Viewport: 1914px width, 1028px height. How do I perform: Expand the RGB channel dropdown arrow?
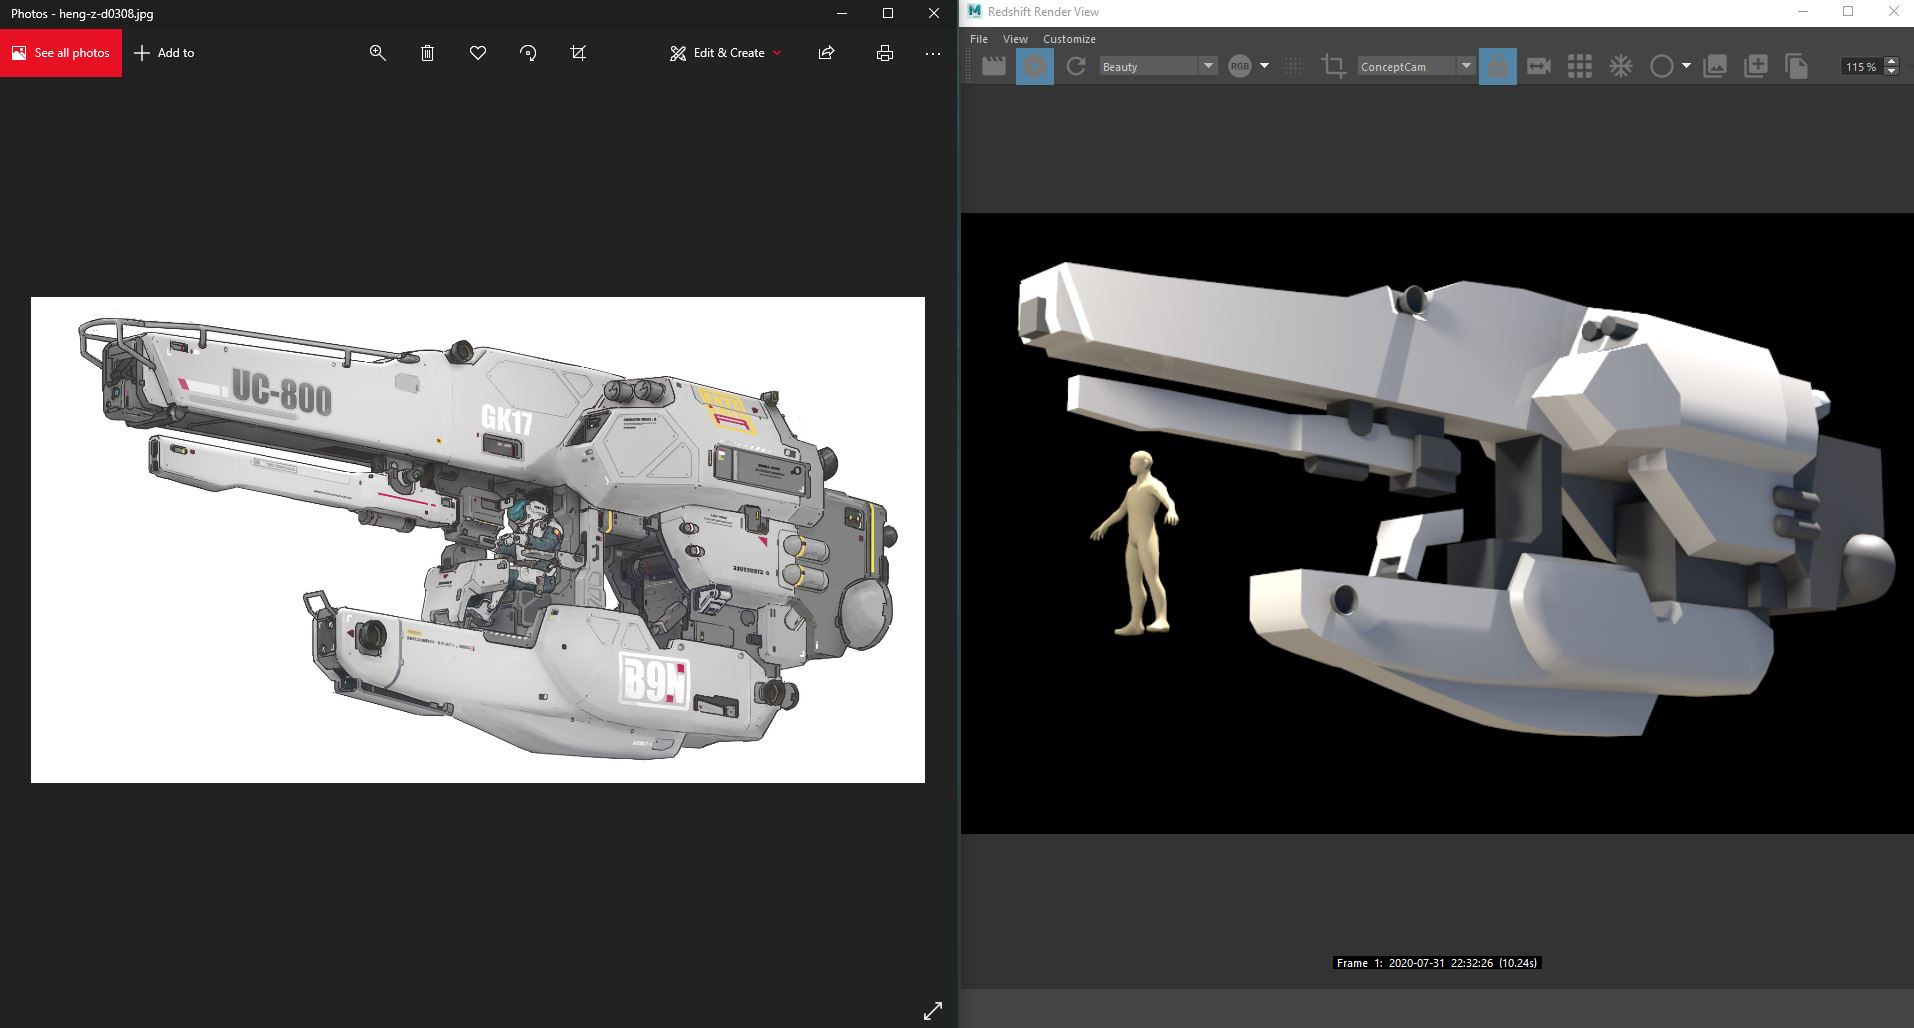pos(1264,66)
